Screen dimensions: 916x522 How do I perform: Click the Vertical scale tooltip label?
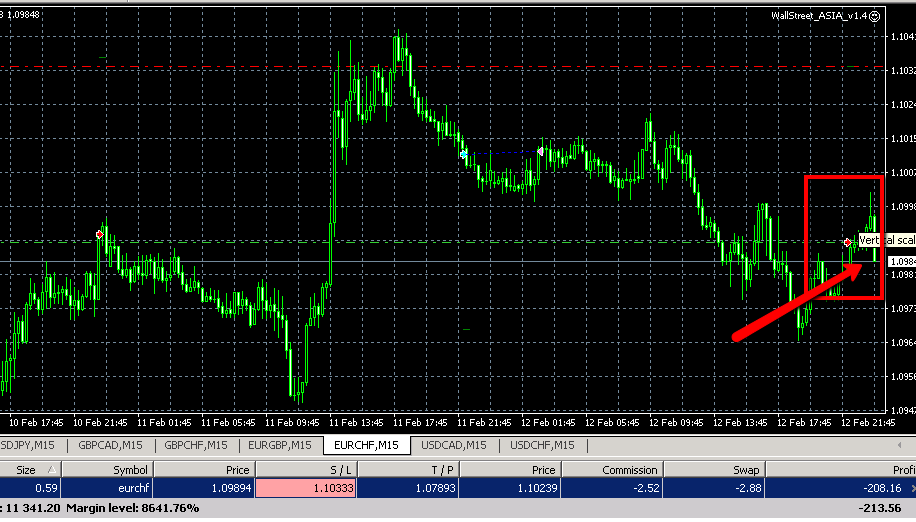887,240
